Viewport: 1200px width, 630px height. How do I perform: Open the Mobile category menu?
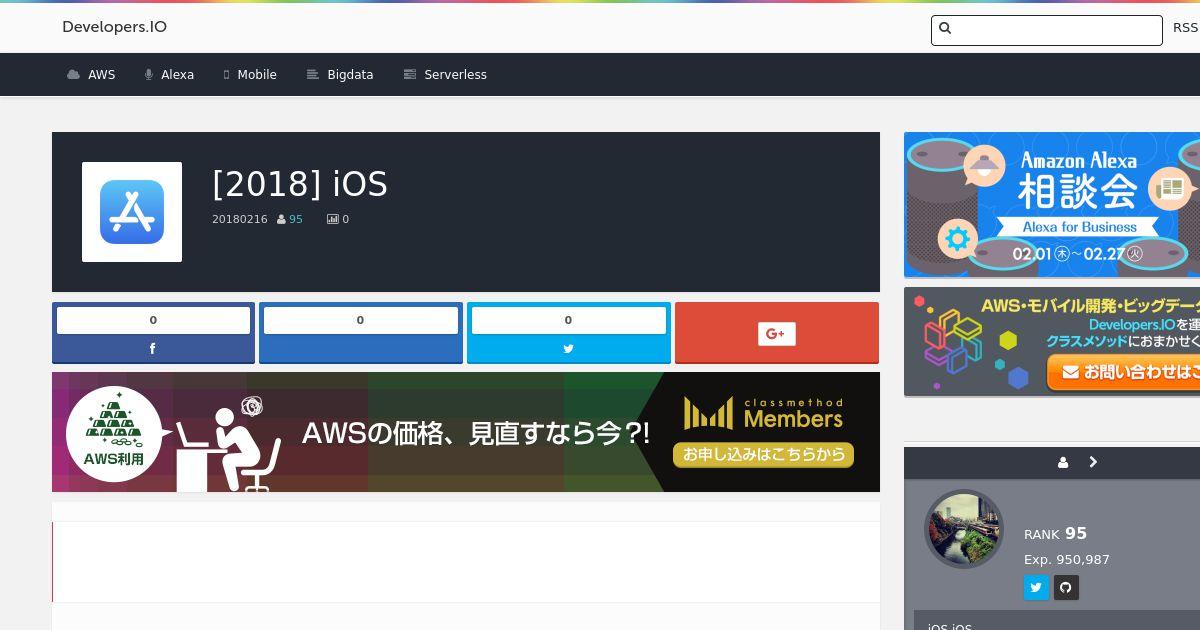click(x=250, y=75)
